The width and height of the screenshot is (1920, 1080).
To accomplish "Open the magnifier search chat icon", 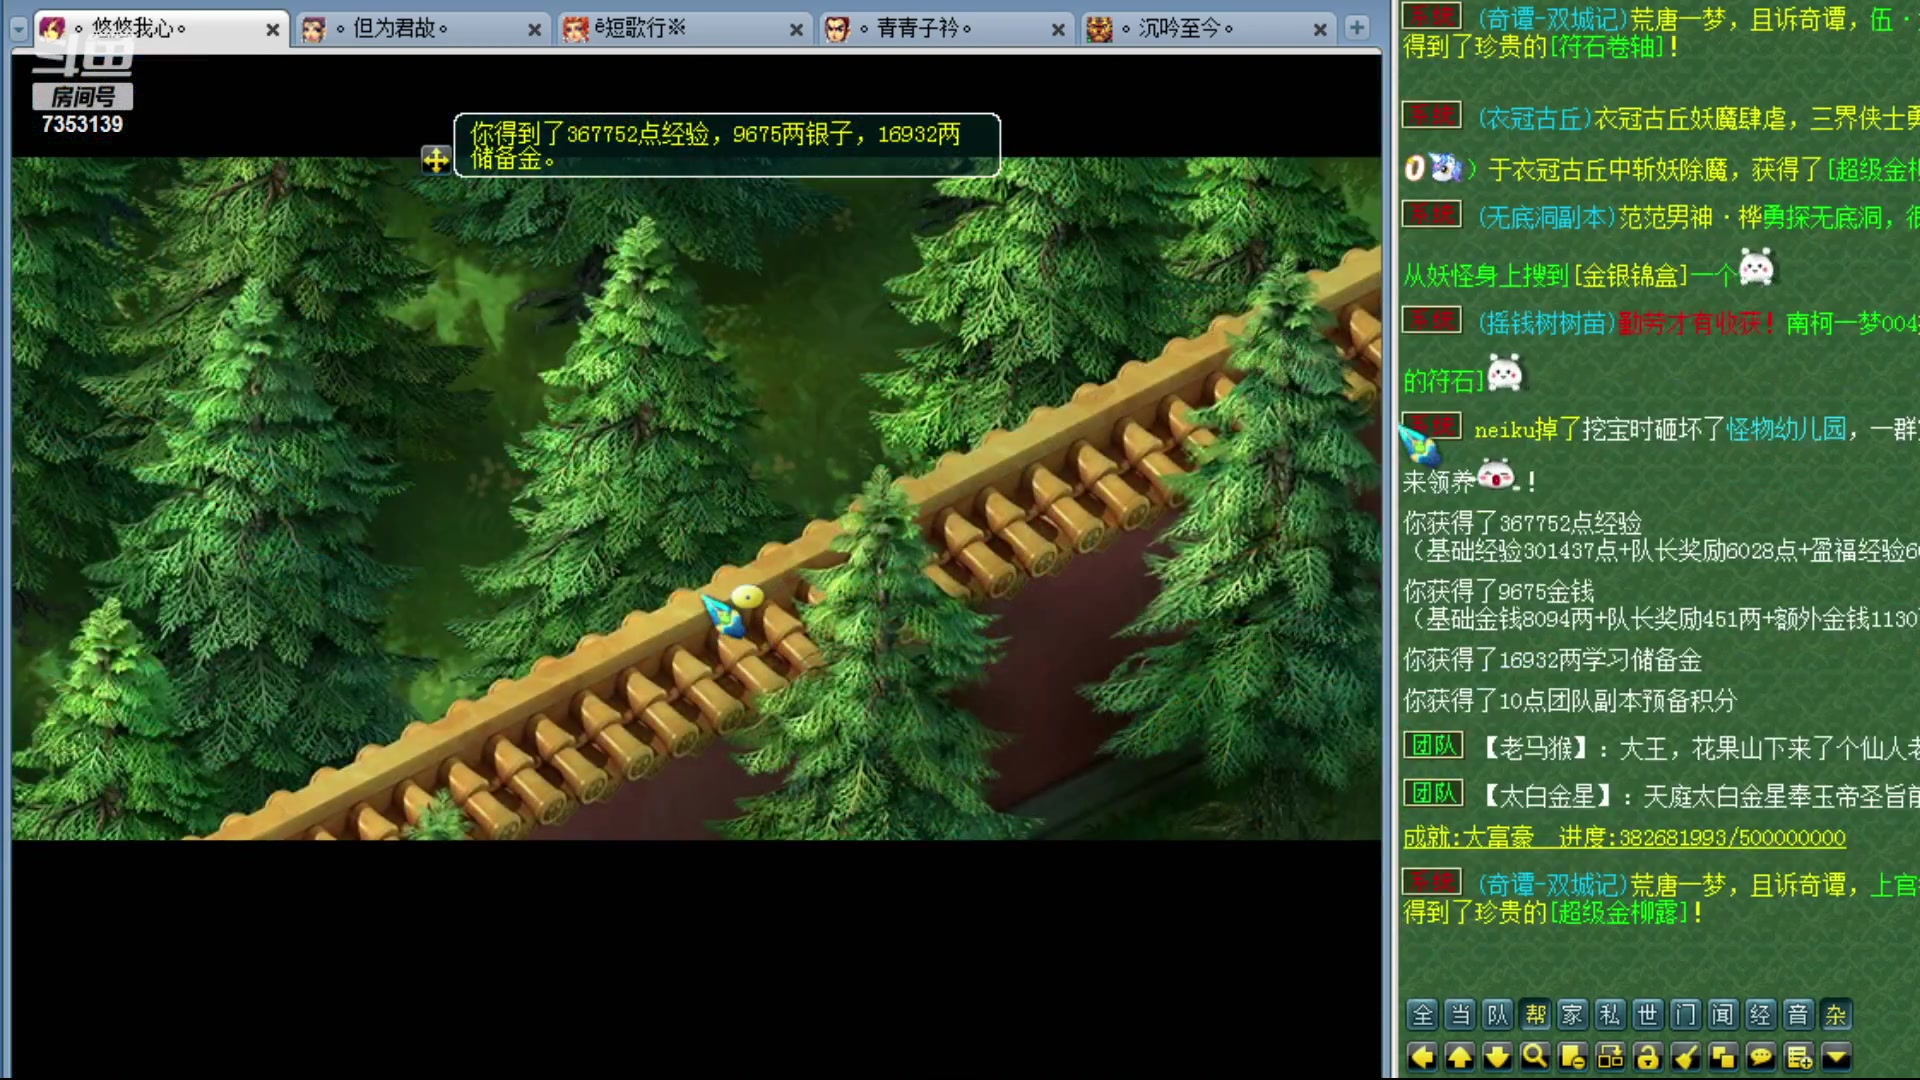I will pyautogui.click(x=1535, y=1057).
